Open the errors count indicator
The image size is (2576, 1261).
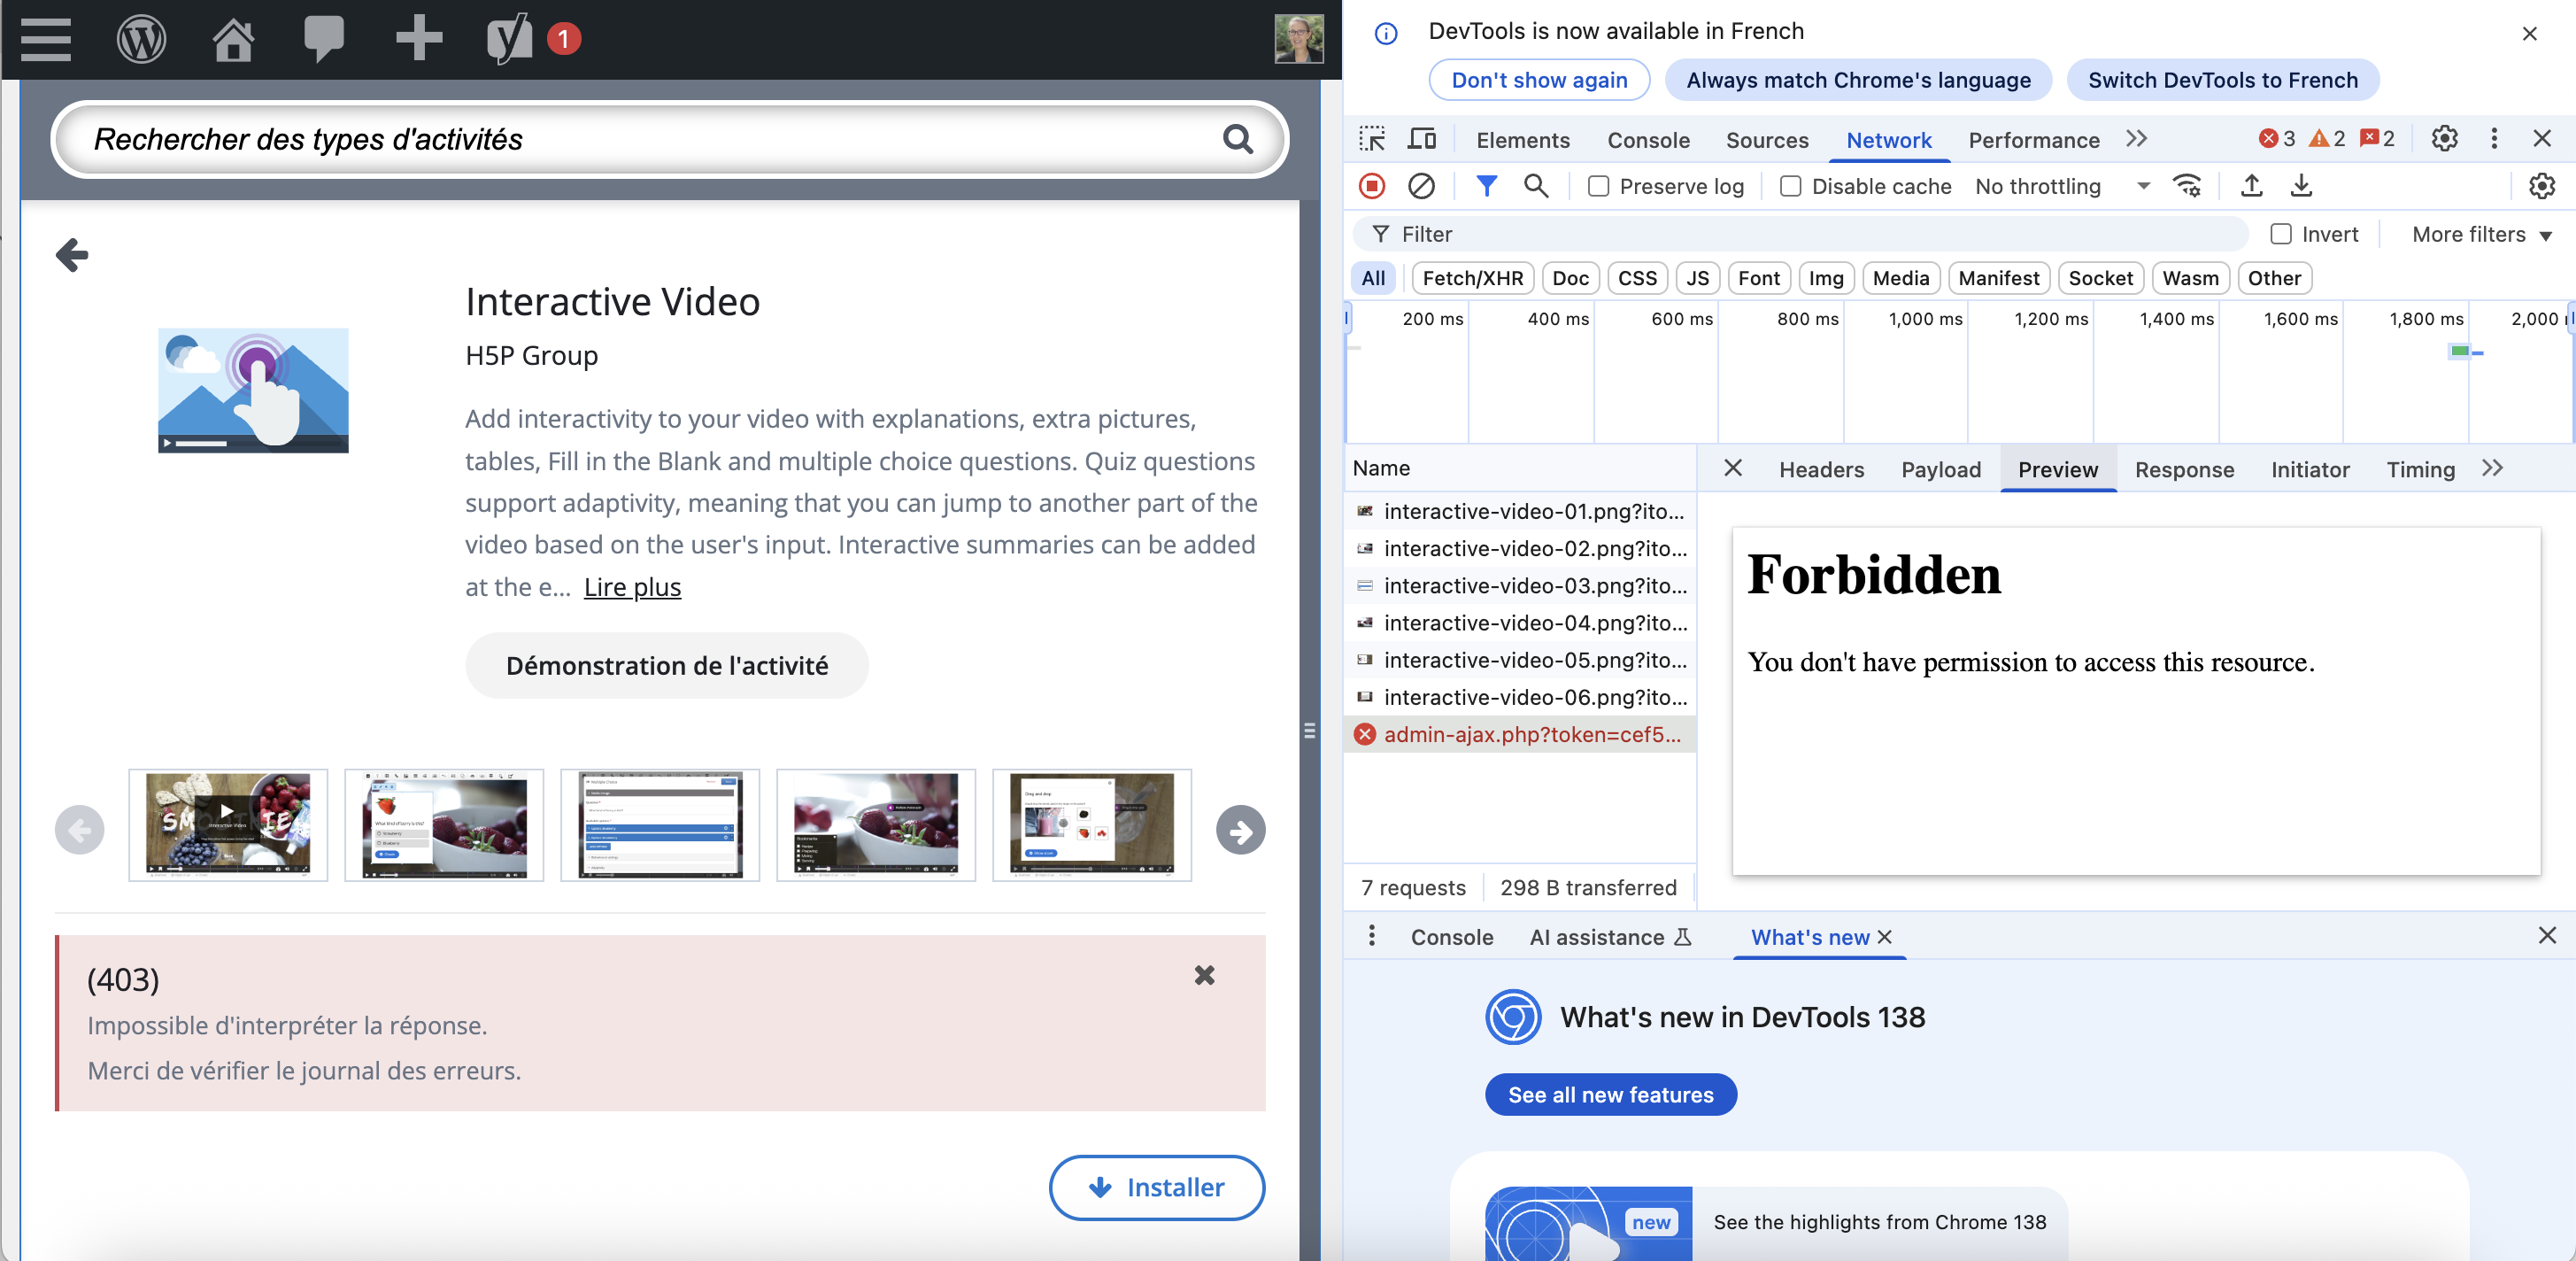pos(2277,139)
